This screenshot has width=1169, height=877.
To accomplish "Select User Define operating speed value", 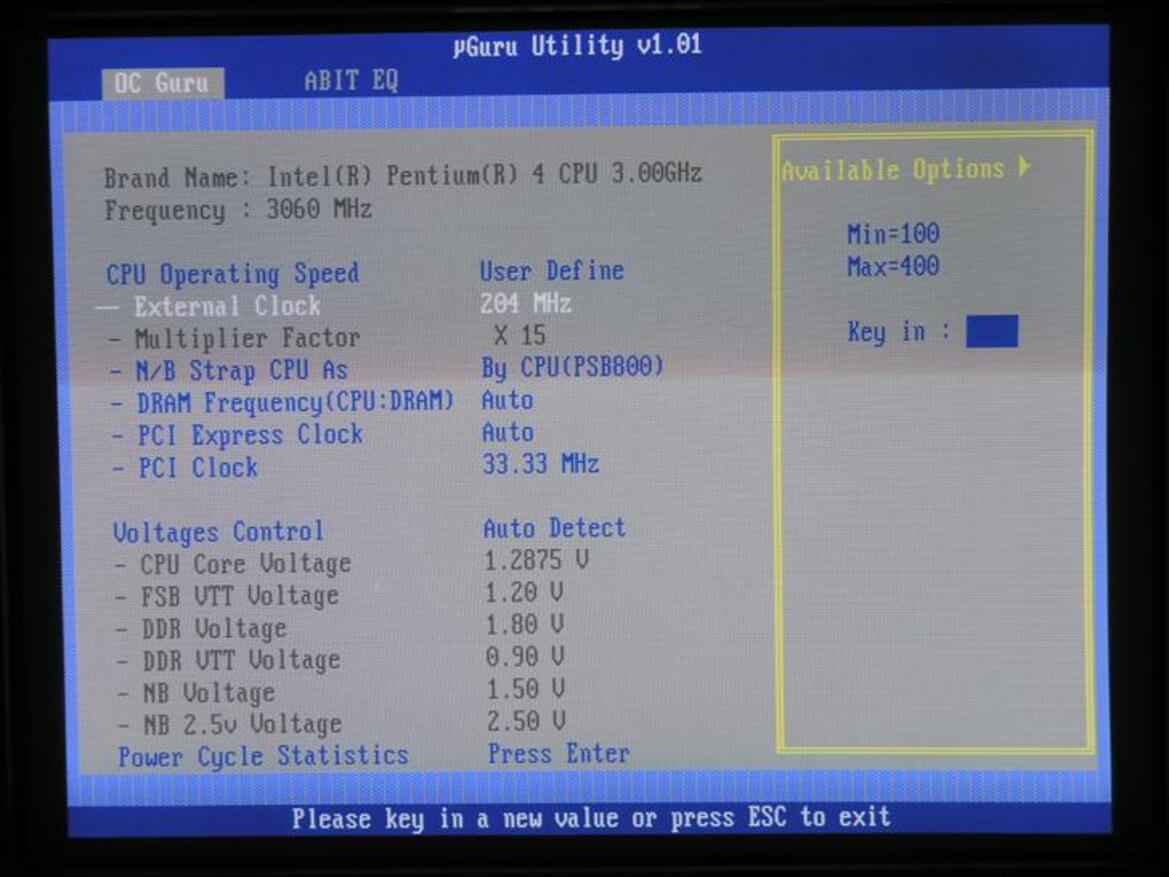I will (x=552, y=271).
